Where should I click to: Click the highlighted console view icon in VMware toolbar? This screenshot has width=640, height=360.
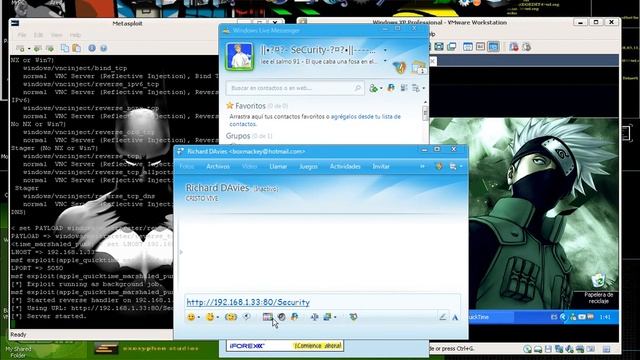click(493, 47)
